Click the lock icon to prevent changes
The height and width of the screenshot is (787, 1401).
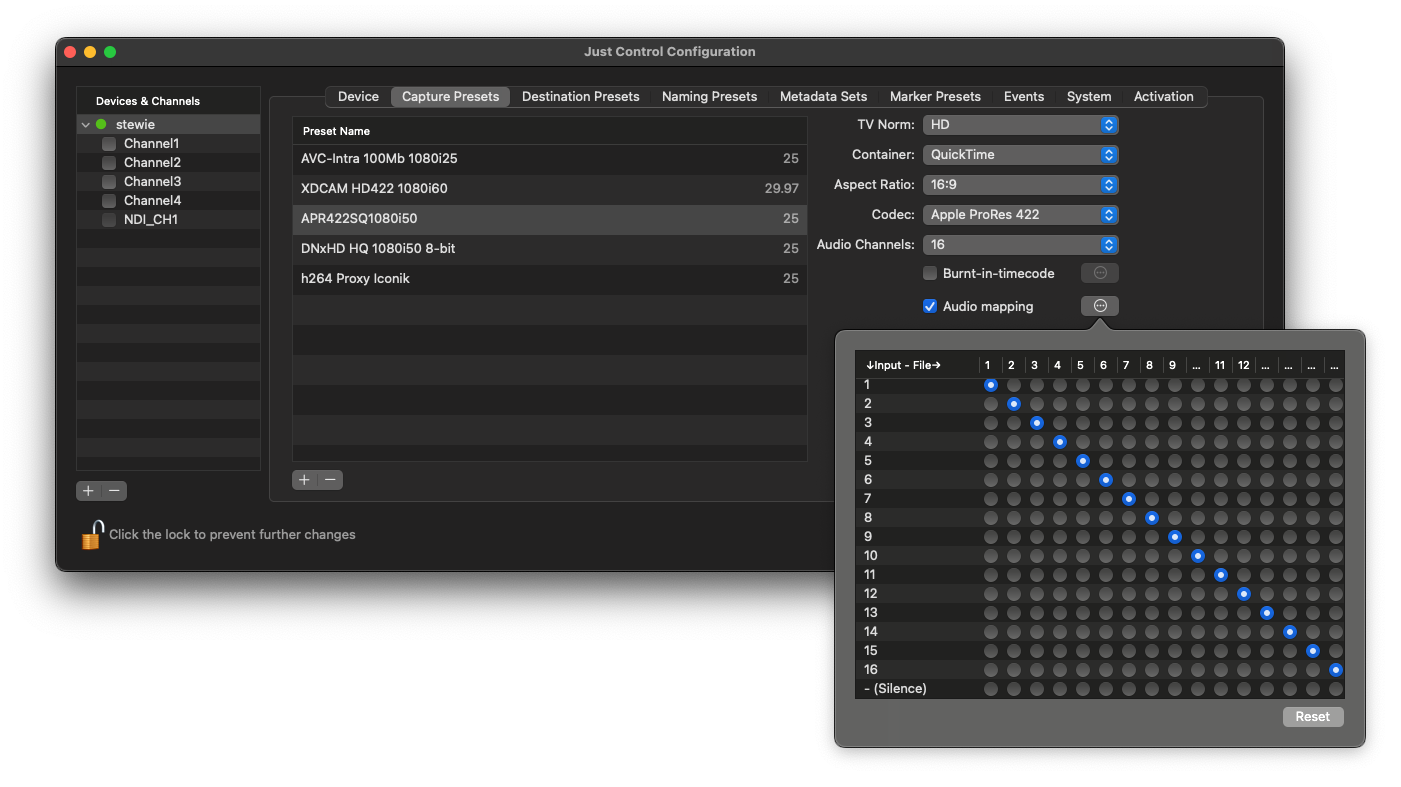click(x=92, y=535)
